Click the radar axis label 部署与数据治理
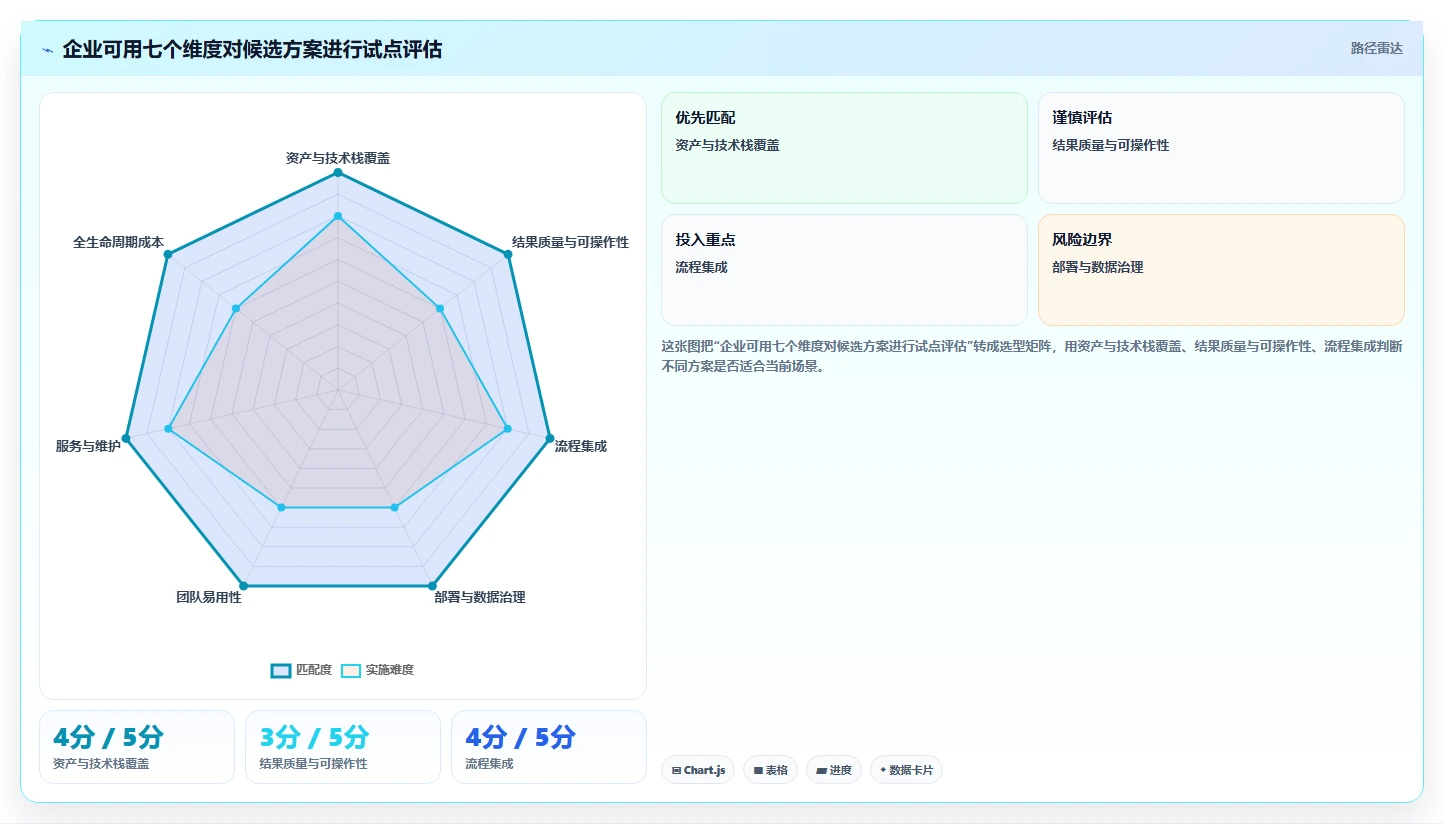Screen dimensions: 1444x824 click(480, 597)
